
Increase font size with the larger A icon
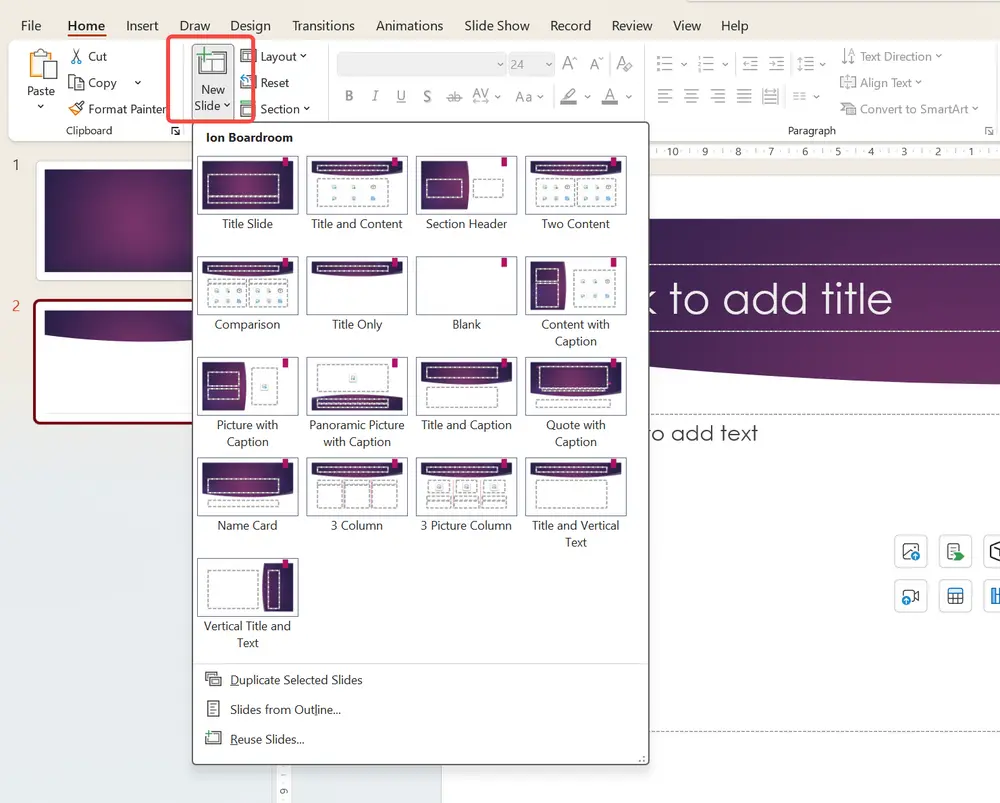pos(570,63)
